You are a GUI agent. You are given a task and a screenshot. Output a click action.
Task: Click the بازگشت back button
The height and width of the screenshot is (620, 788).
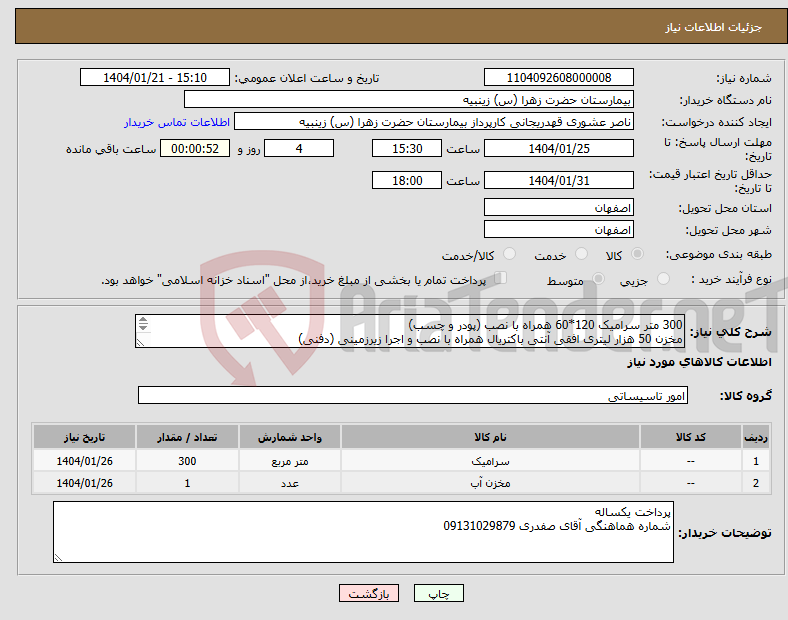[369, 593]
